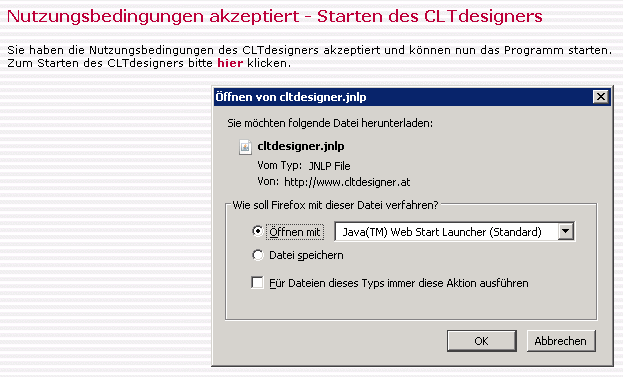Click the Nutzungsbedingungen akzeptiert page heading
The height and width of the screenshot is (377, 623).
275,17
